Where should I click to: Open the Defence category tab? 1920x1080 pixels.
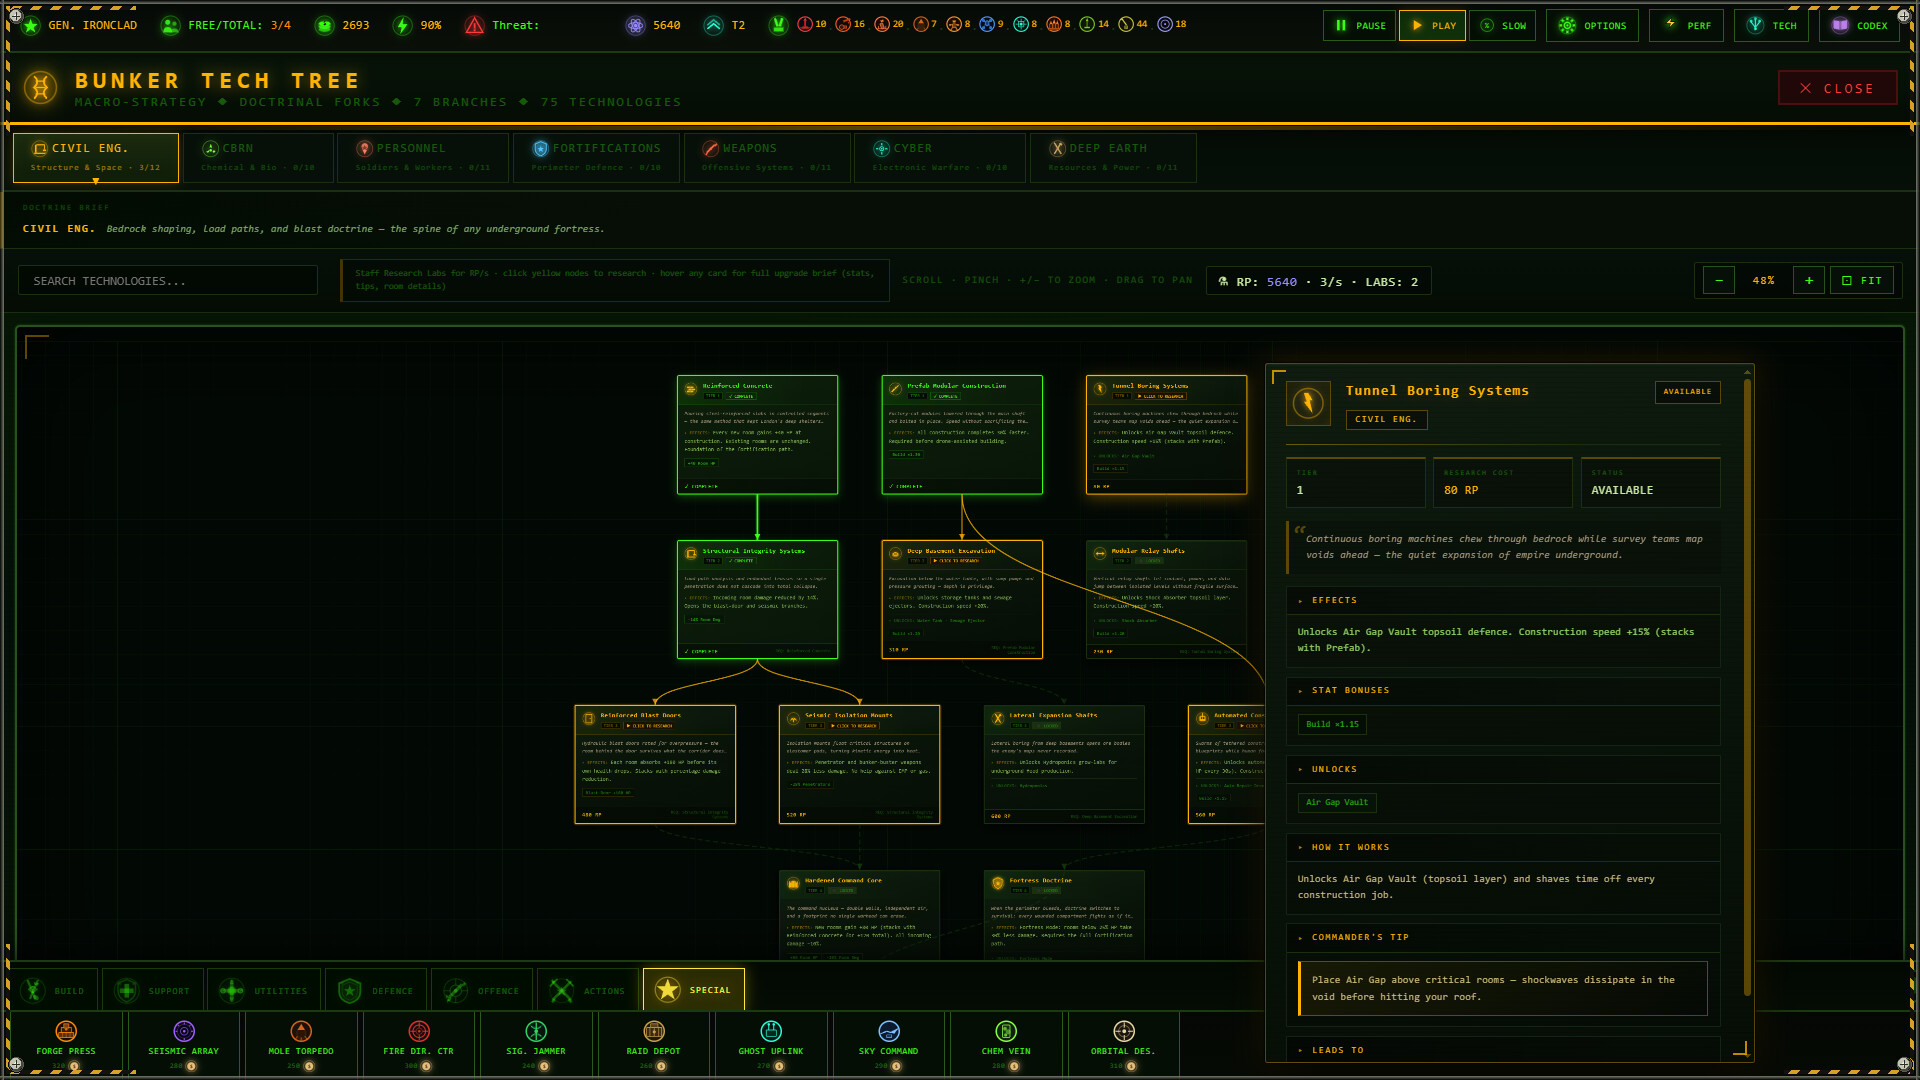(376, 991)
